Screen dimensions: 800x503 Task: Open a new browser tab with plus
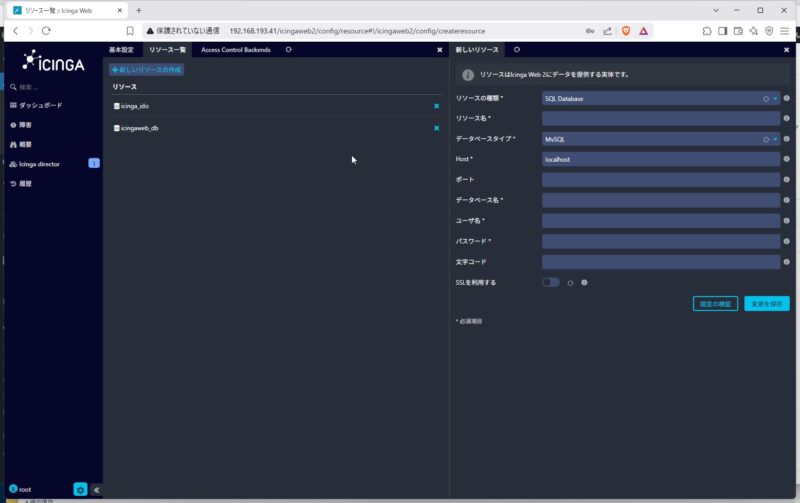point(138,10)
